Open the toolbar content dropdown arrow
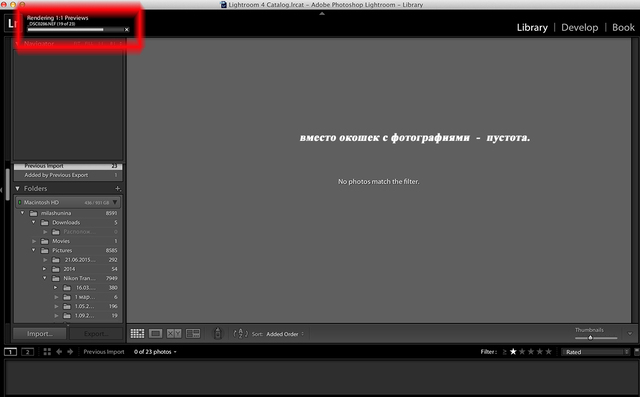The image size is (640, 397). [x=630, y=334]
